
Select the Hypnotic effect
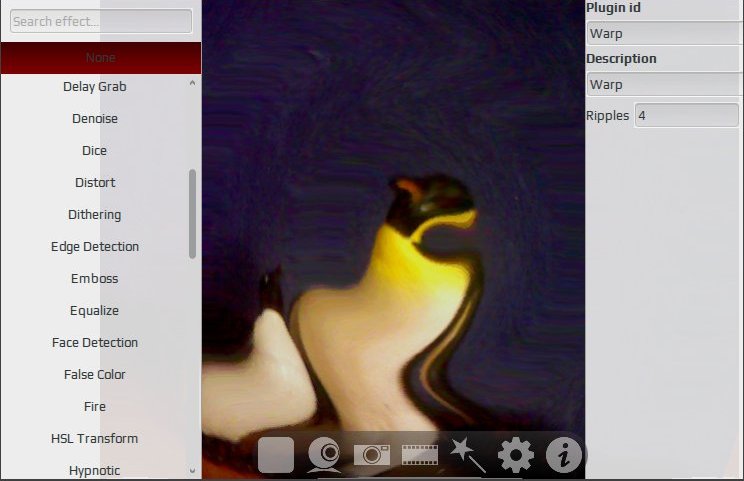94,471
